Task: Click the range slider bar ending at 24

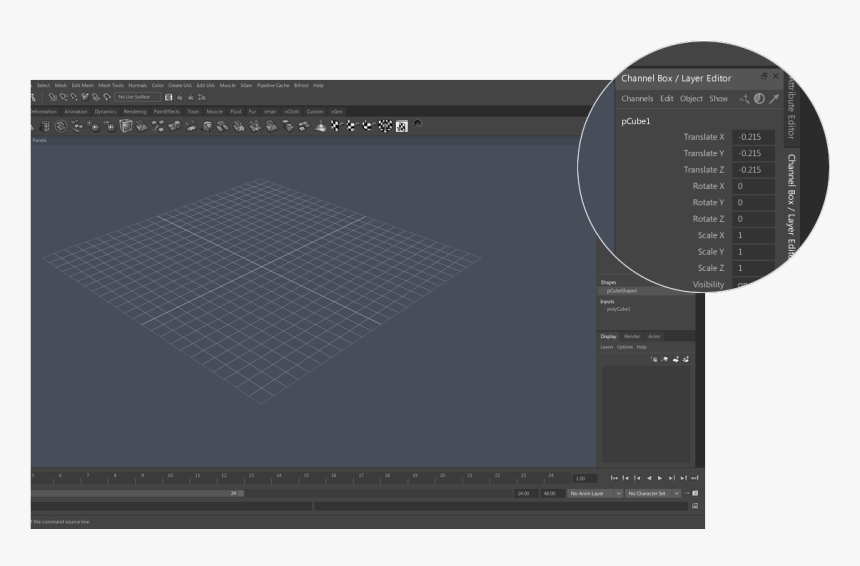Action: (x=137, y=494)
